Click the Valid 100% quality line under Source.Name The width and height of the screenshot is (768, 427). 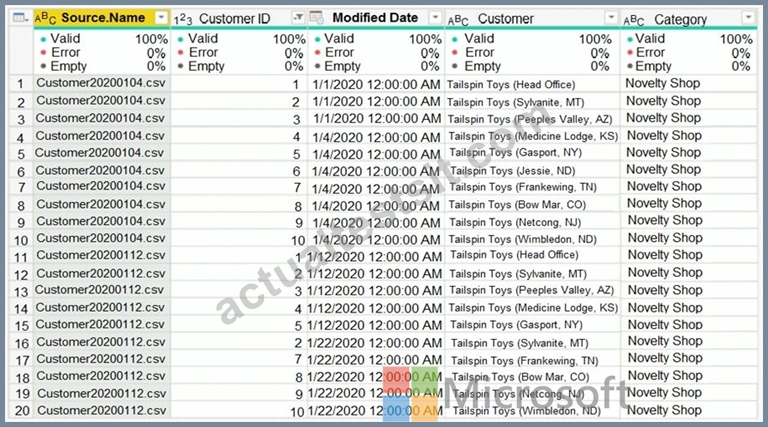pos(103,39)
